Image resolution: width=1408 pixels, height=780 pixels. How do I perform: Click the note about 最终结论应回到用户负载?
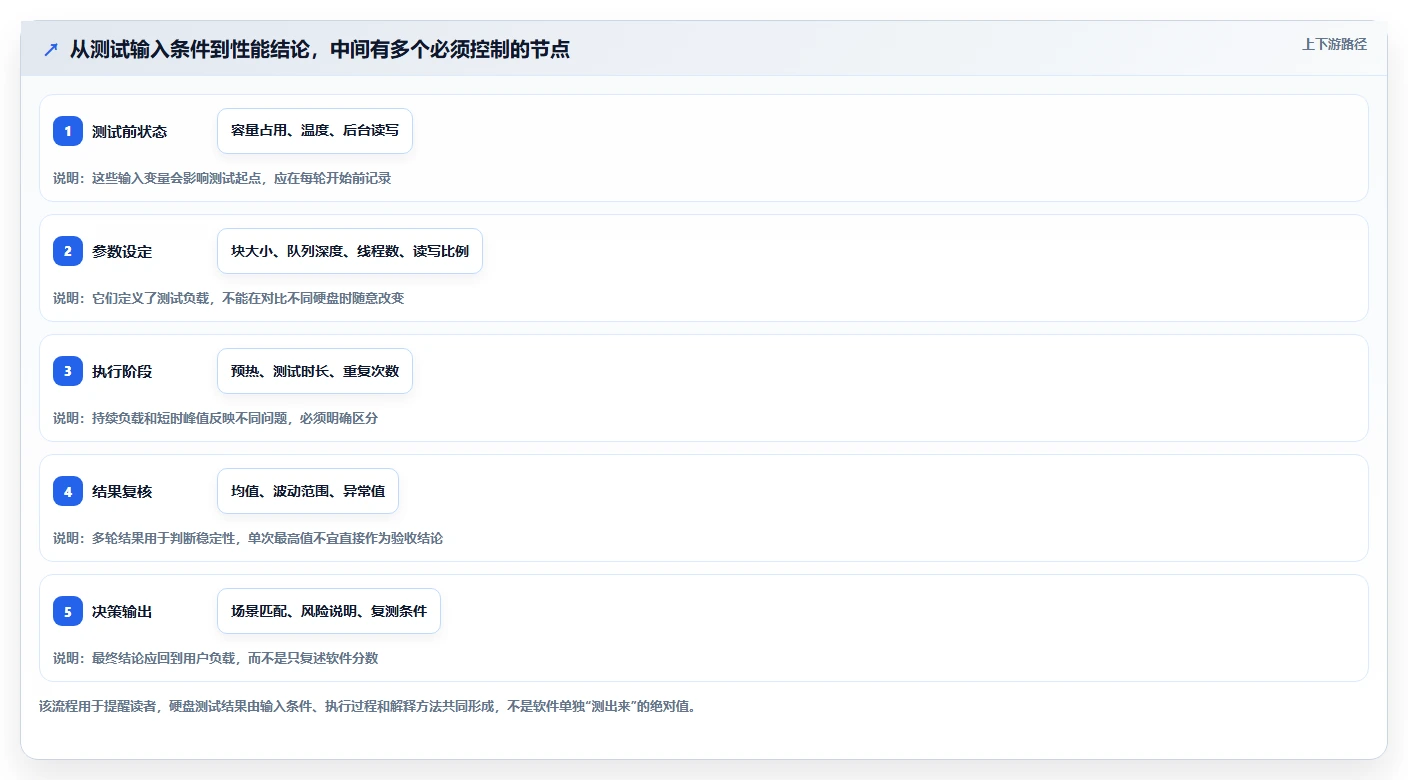[x=216, y=658]
